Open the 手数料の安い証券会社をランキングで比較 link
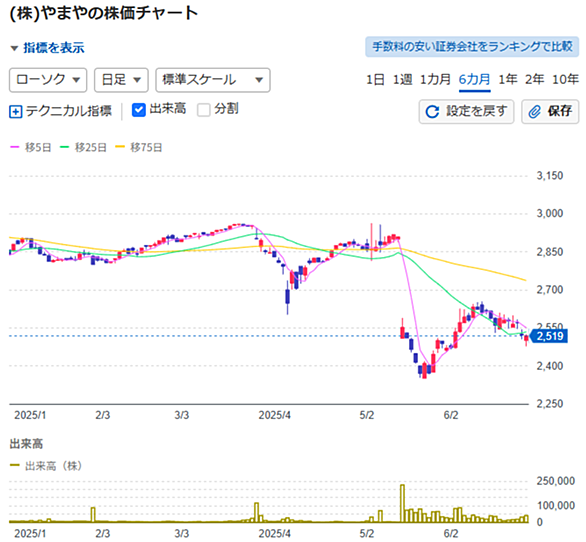Screen dimensions: 586x542 [x=472, y=47]
